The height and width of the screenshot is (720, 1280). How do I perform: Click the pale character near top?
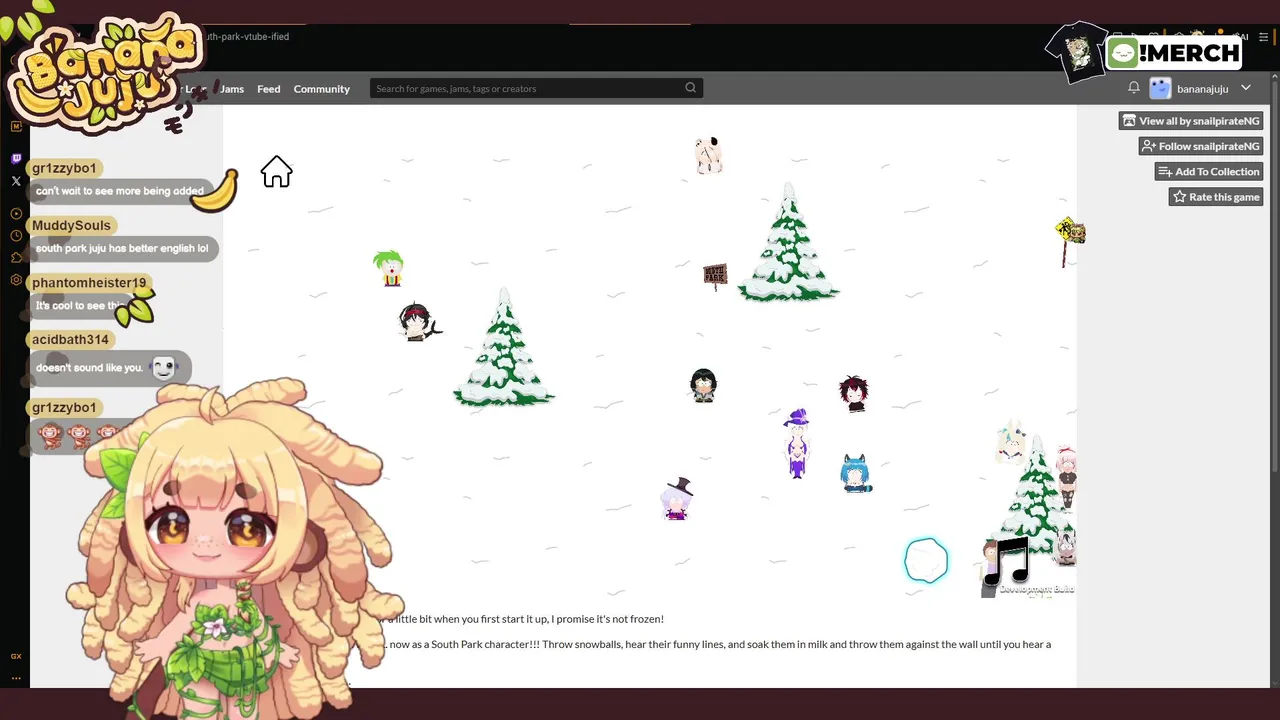tap(708, 155)
